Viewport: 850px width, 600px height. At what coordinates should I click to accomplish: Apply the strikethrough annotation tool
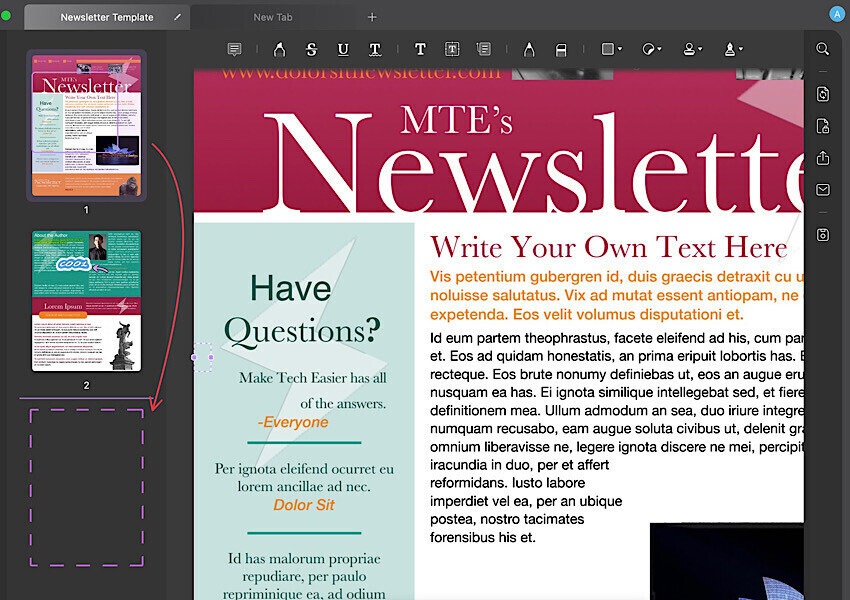coord(312,48)
